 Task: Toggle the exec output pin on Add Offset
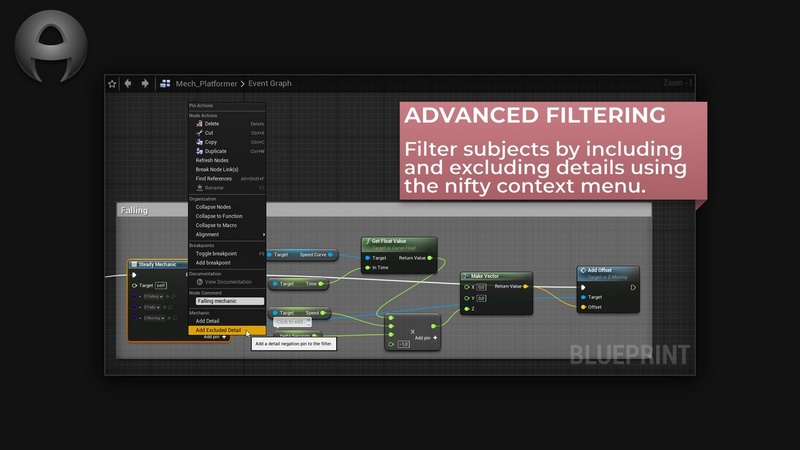pos(632,287)
